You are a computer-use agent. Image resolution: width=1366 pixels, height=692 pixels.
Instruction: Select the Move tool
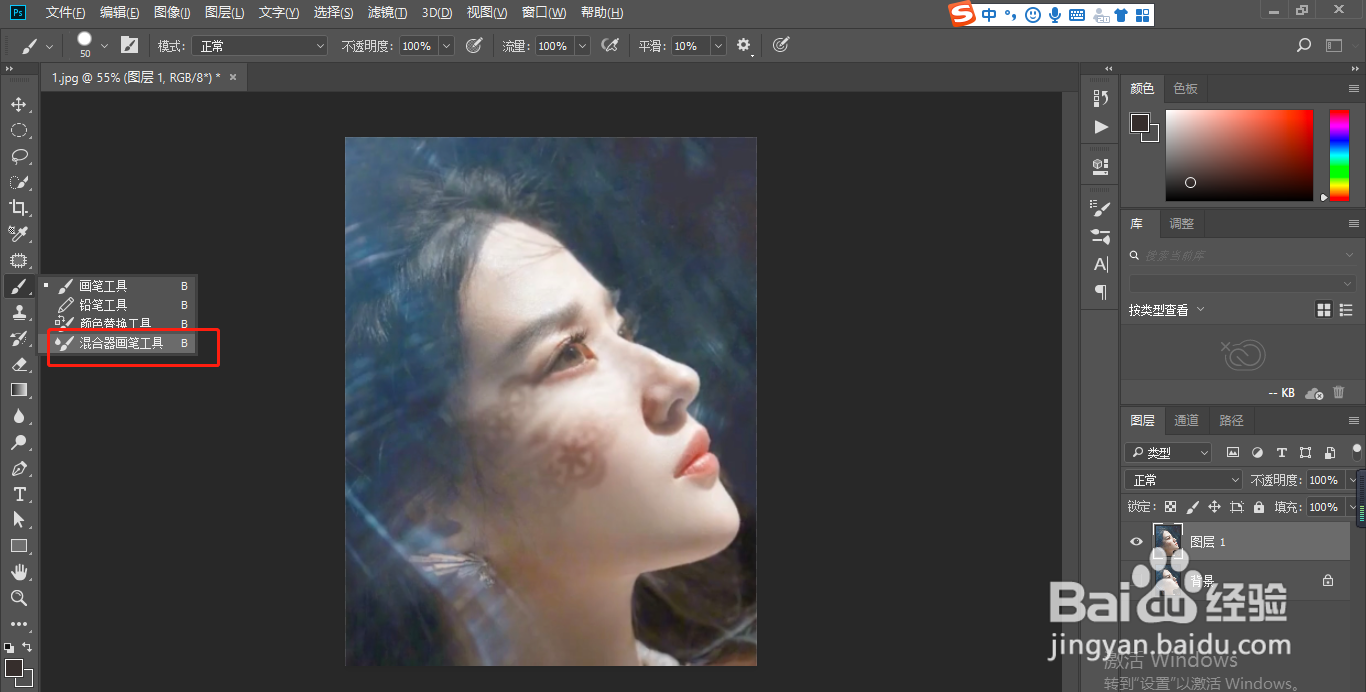(x=18, y=104)
